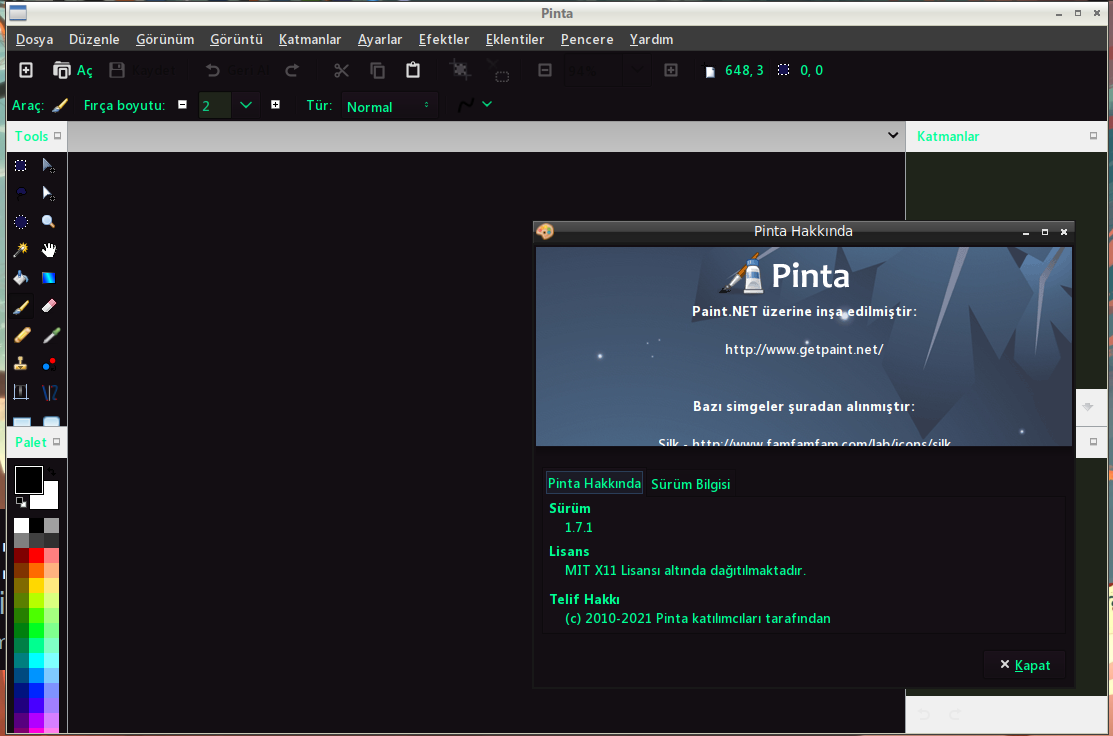Open the Pencere menu
The height and width of the screenshot is (736, 1113).
(x=587, y=40)
